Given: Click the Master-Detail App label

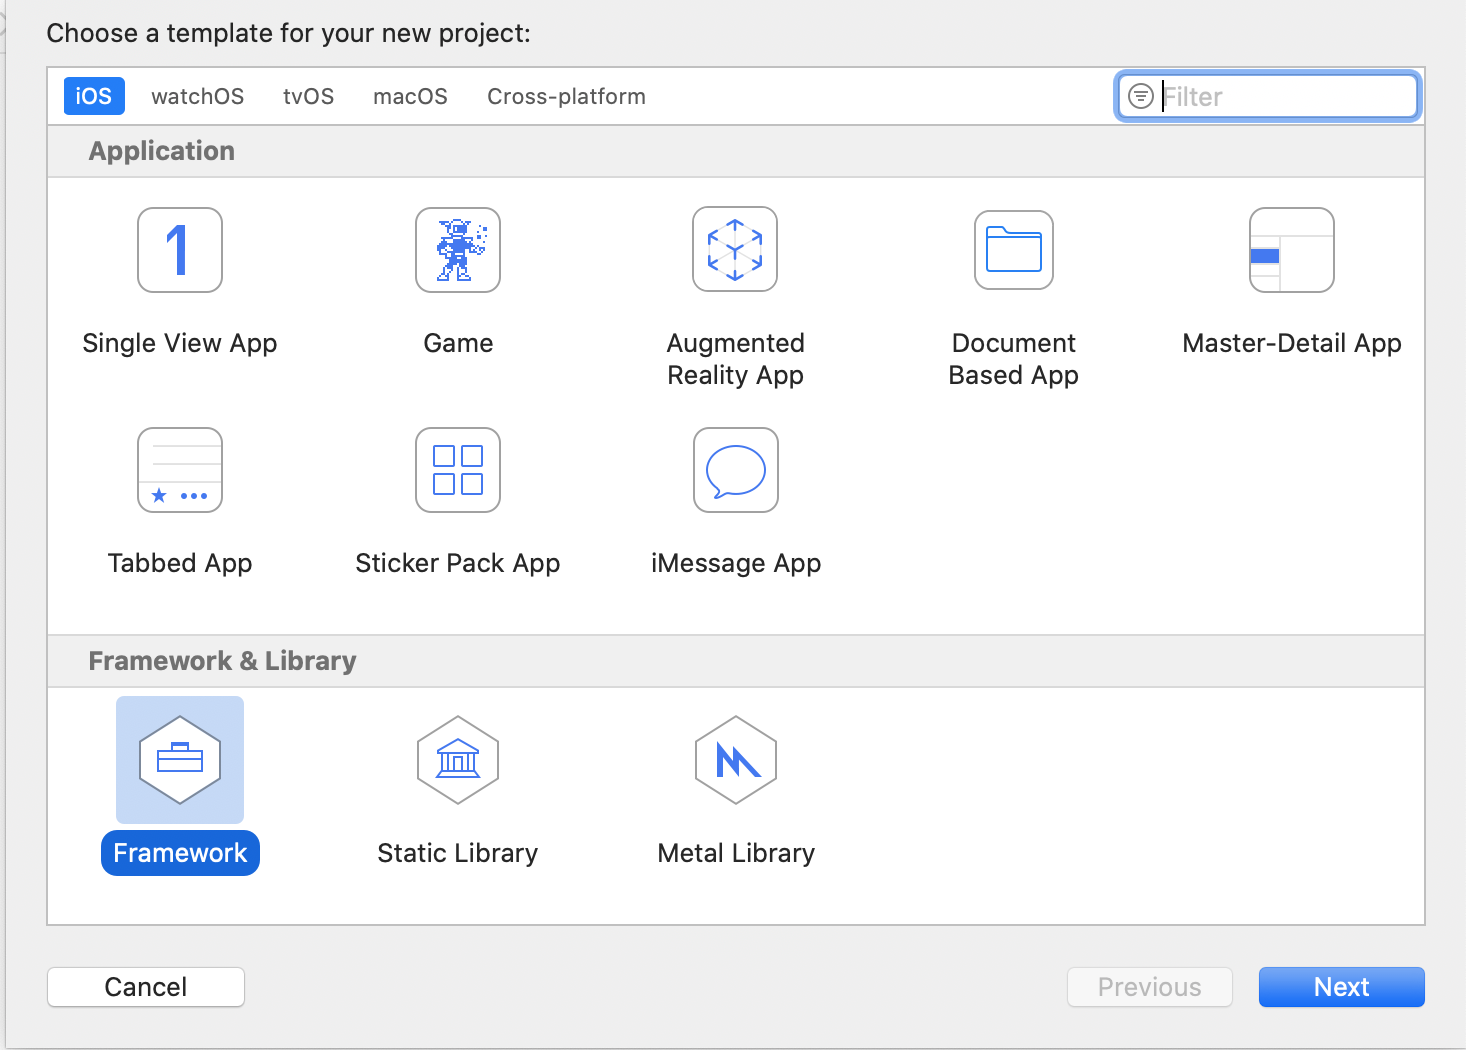Looking at the screenshot, I should [1292, 343].
